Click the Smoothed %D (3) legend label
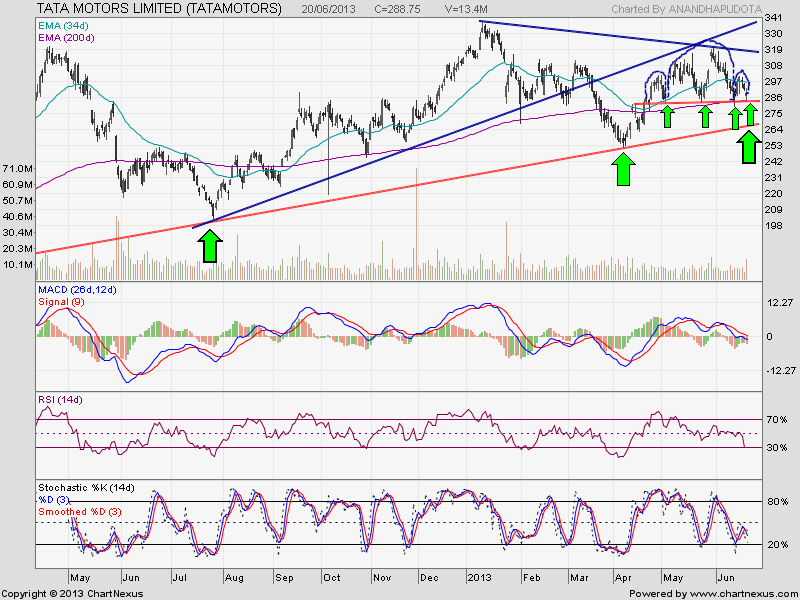This screenshot has height=600, width=800. (x=80, y=511)
